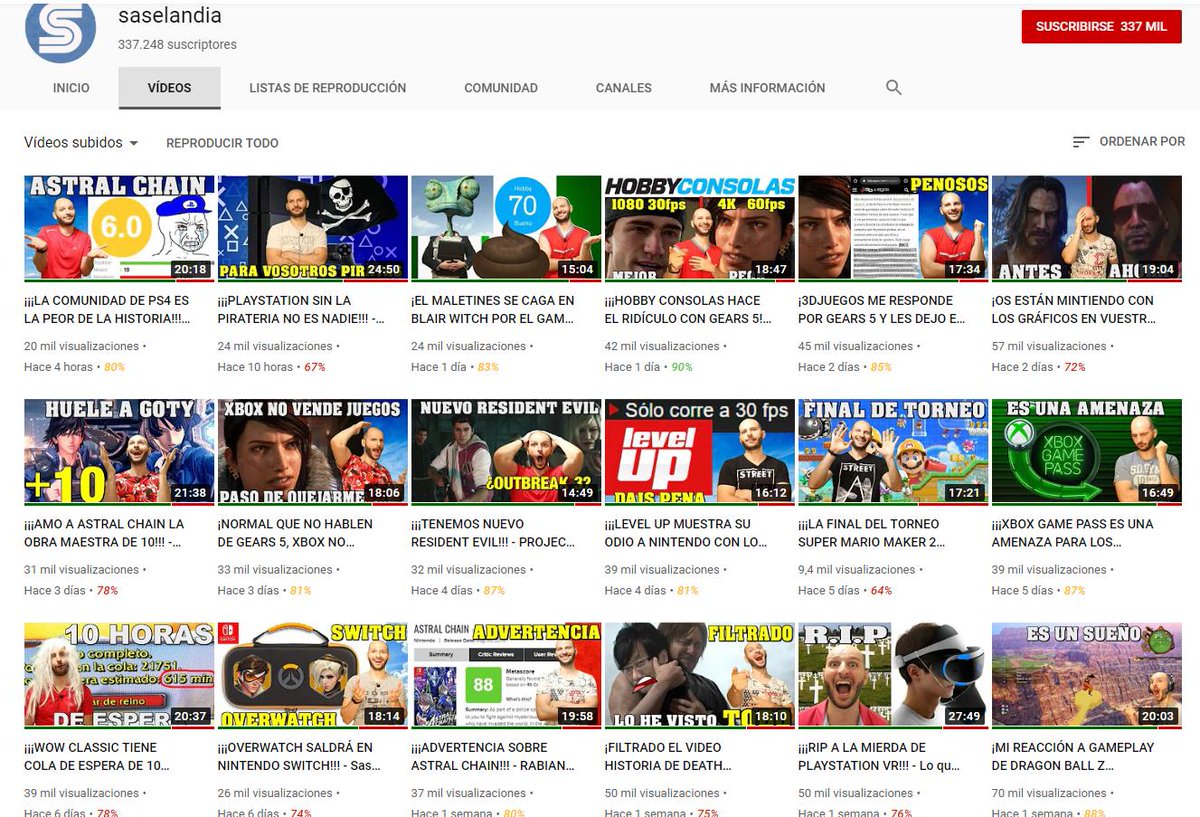Click the 90% rating on Hobby Consolas video

pos(682,367)
